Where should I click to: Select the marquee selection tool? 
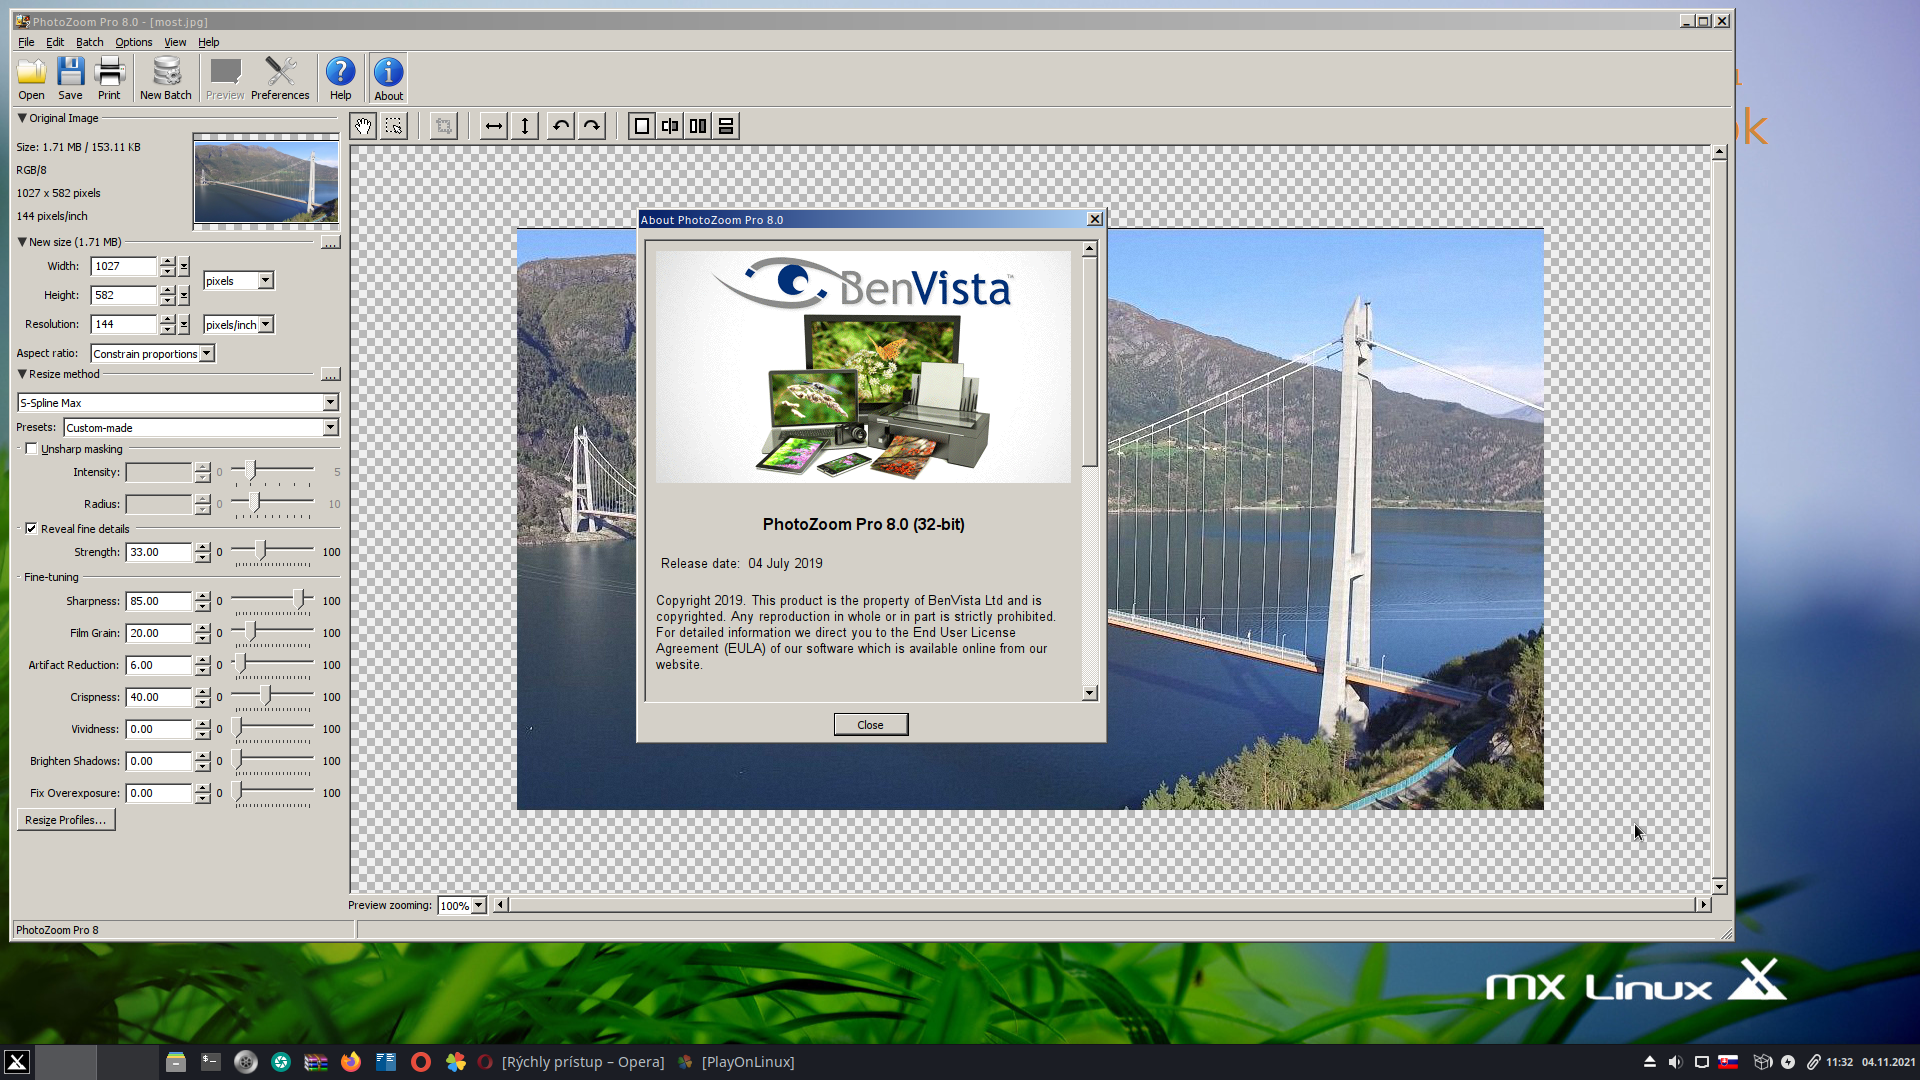pyautogui.click(x=394, y=126)
